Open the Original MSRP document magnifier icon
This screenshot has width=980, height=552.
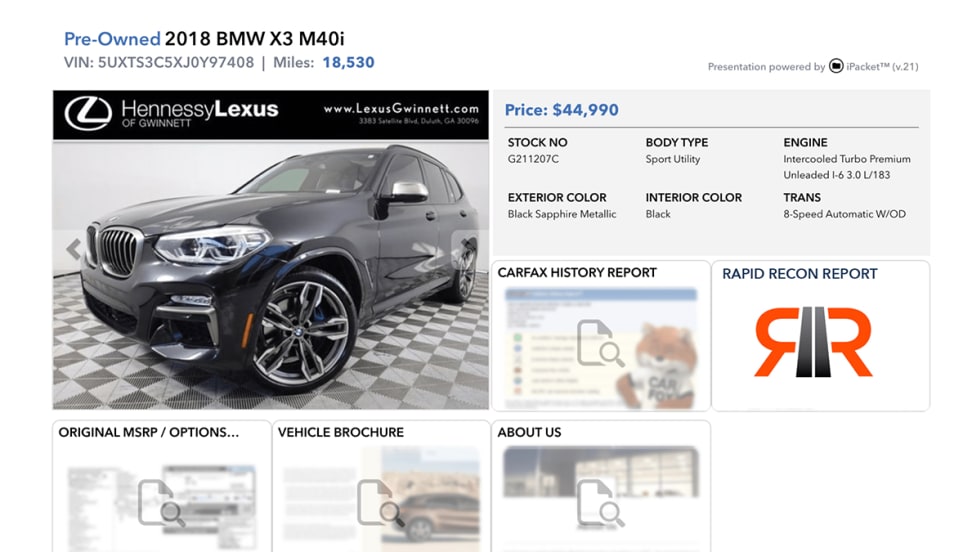[x=161, y=503]
